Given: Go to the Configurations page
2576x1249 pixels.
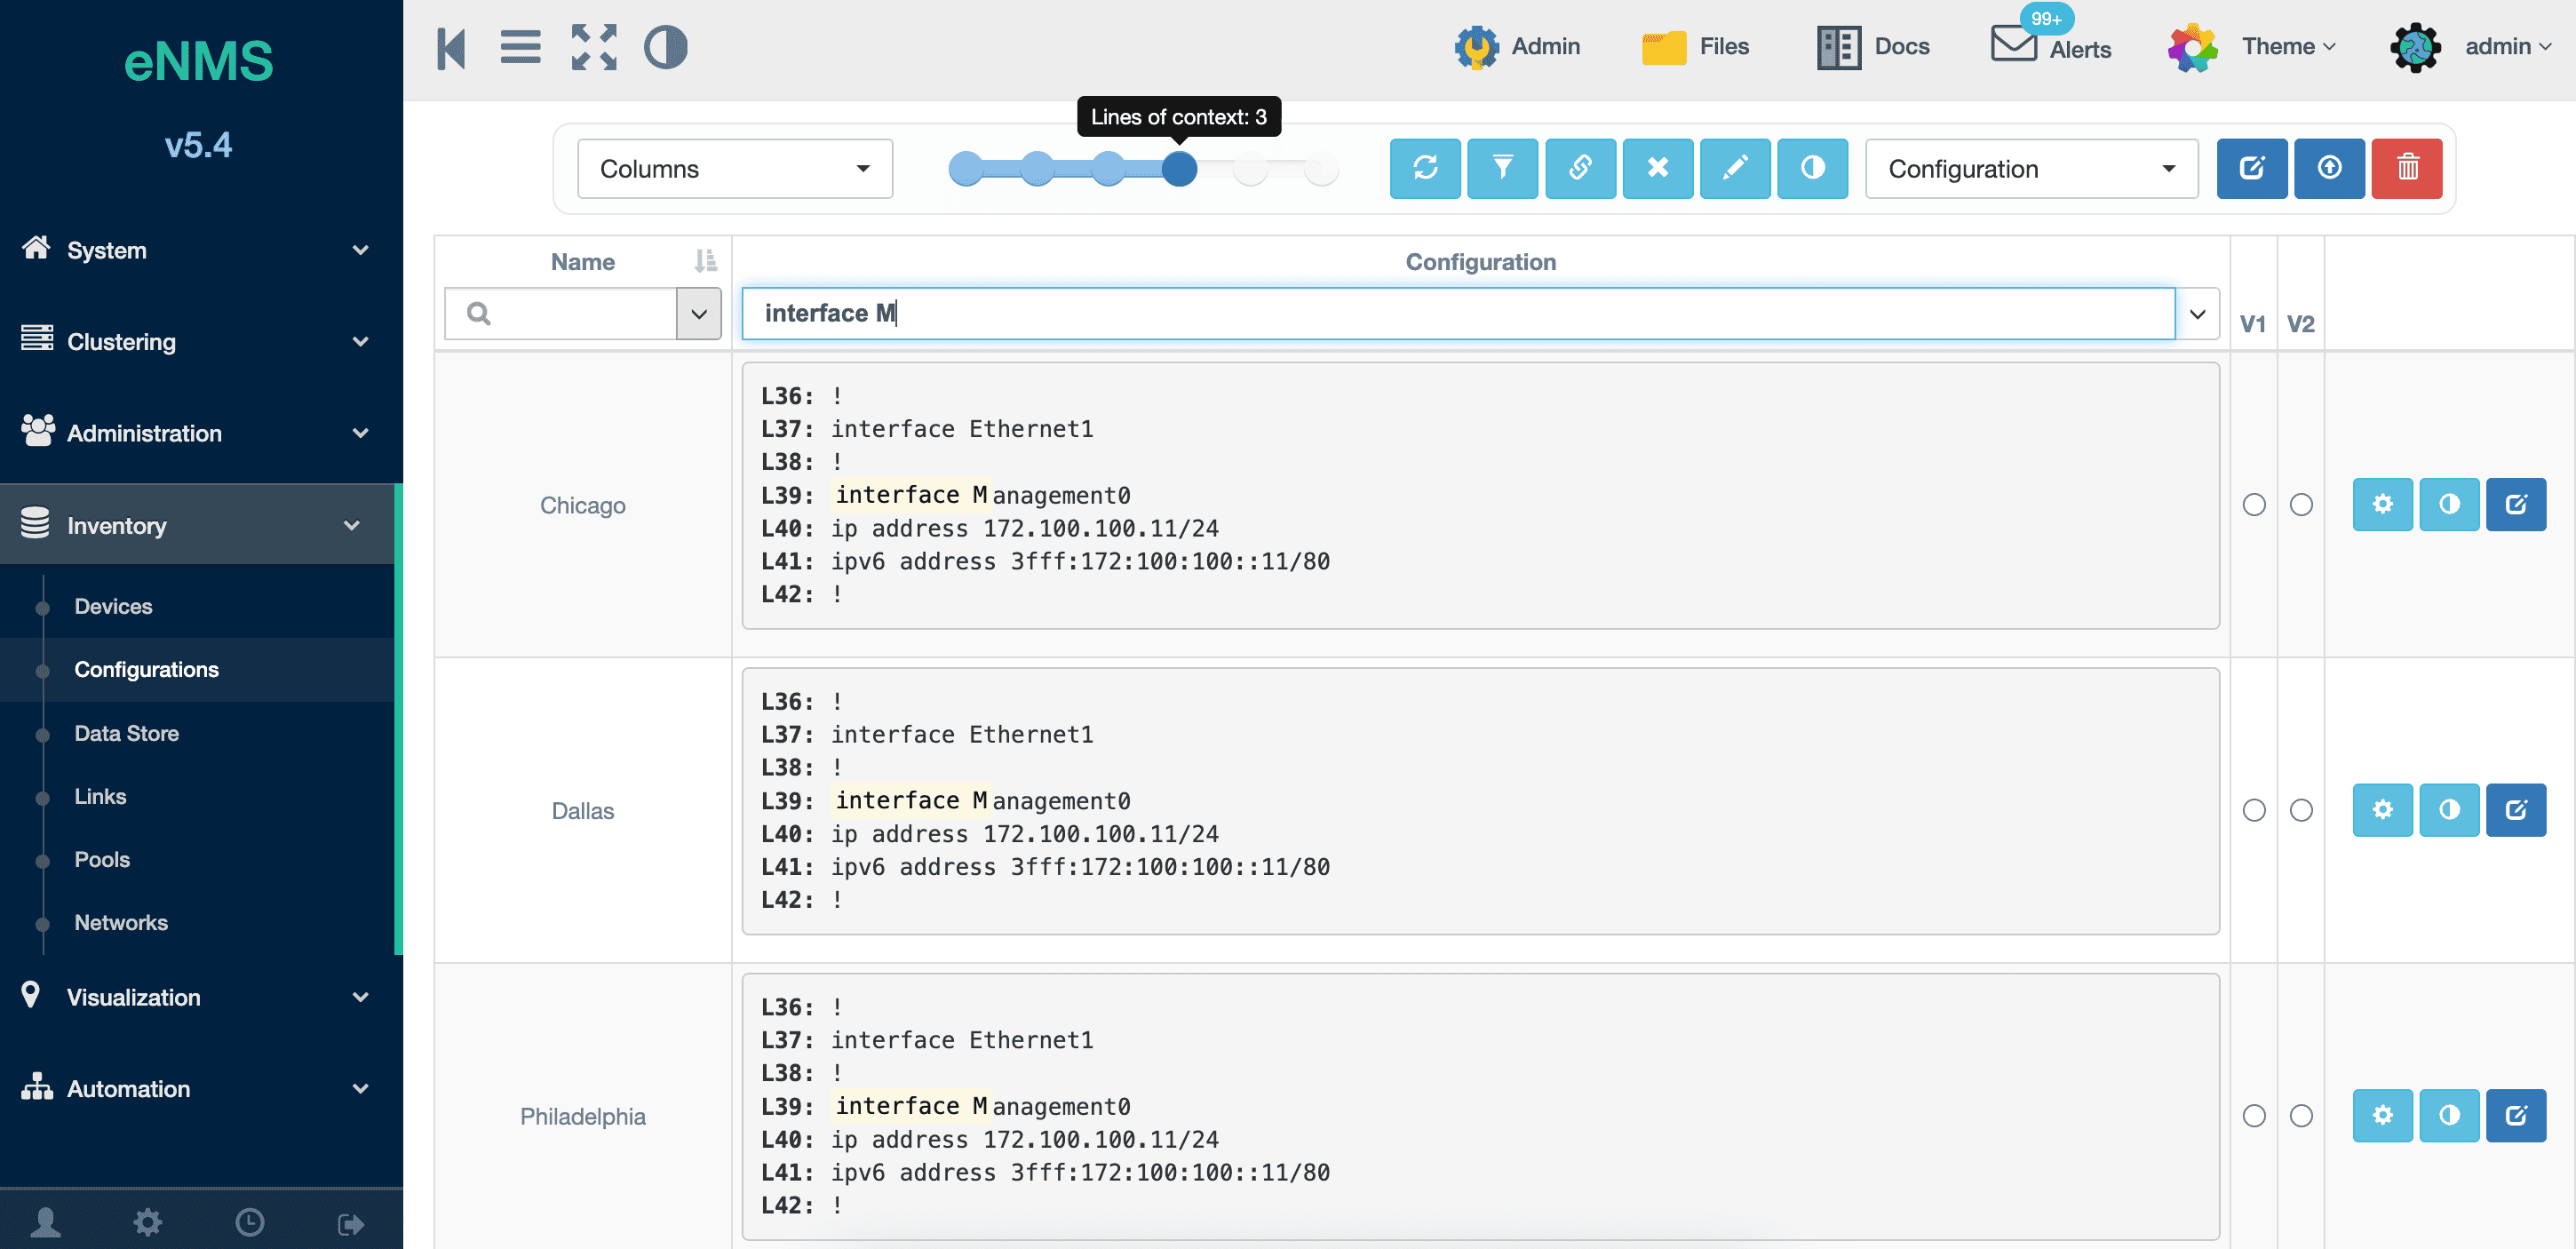Looking at the screenshot, I should coord(146,669).
